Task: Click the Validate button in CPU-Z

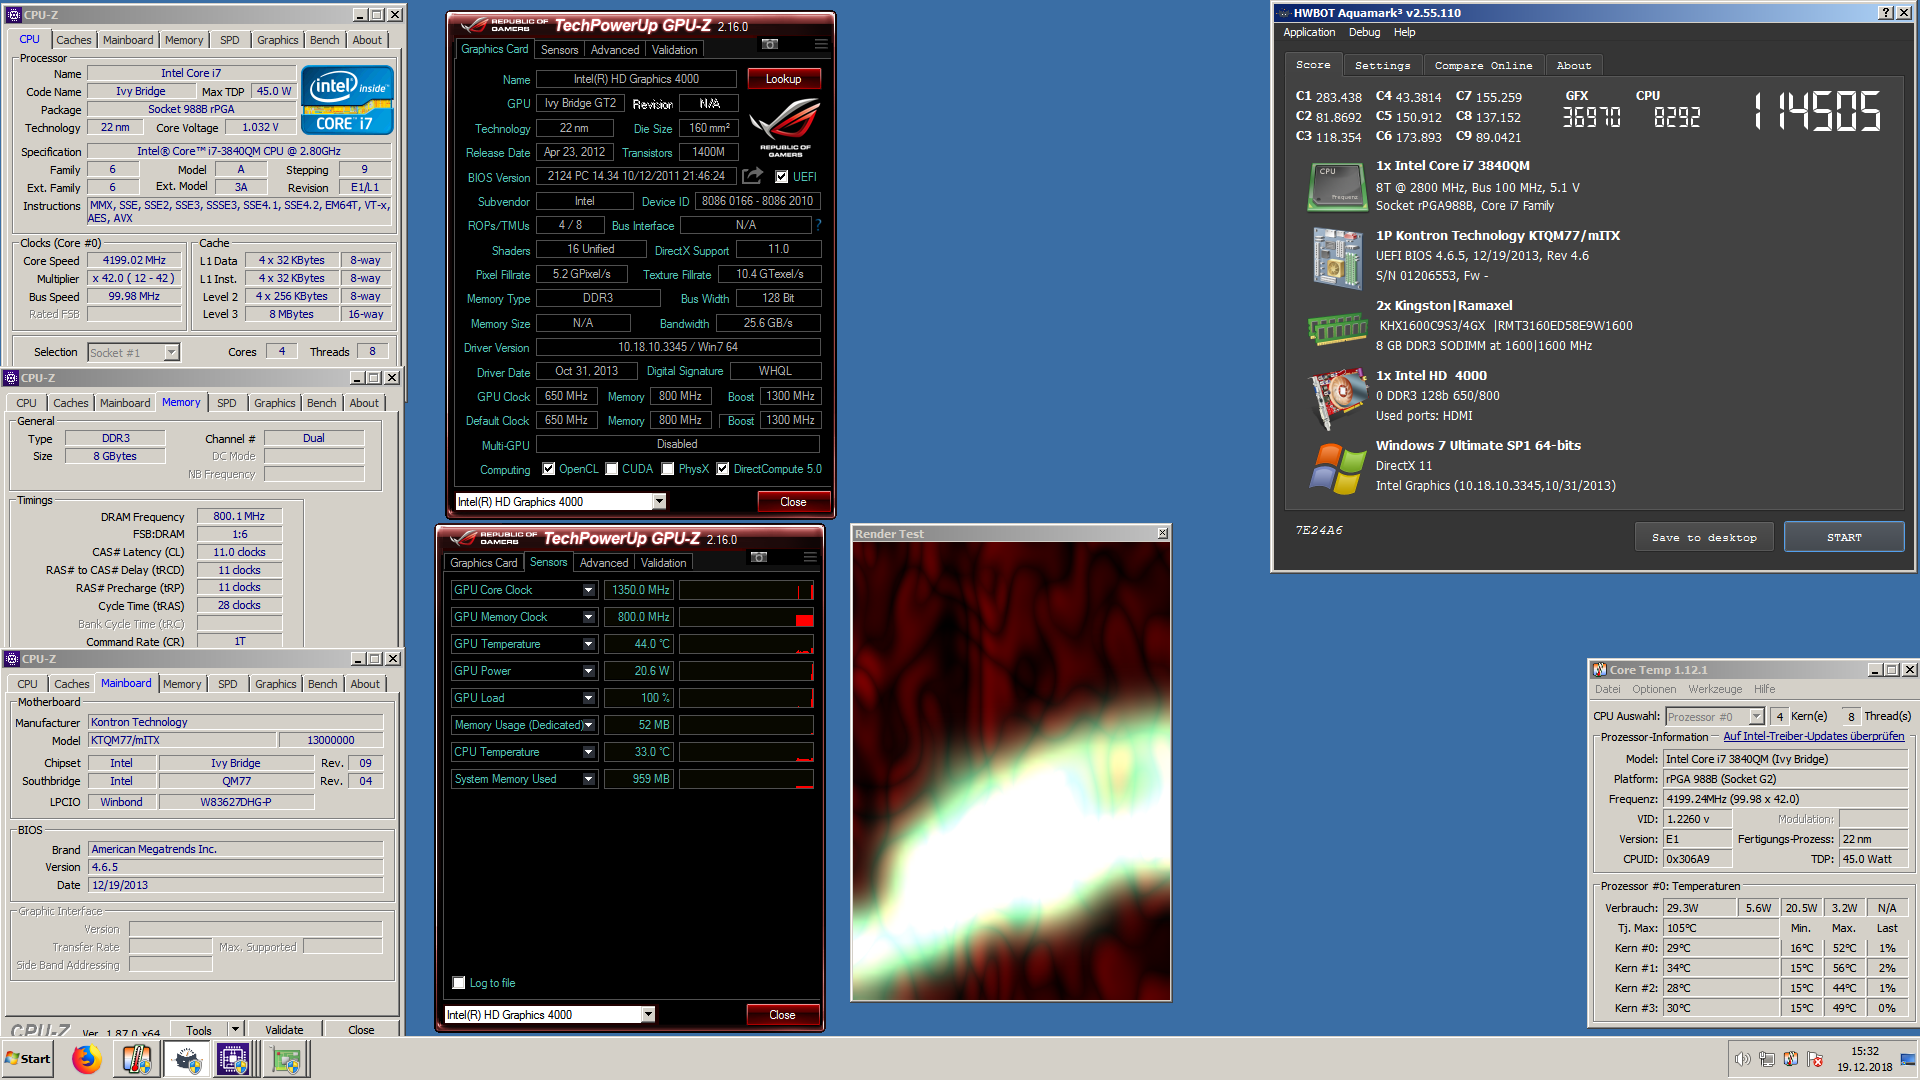Action: point(284,1029)
